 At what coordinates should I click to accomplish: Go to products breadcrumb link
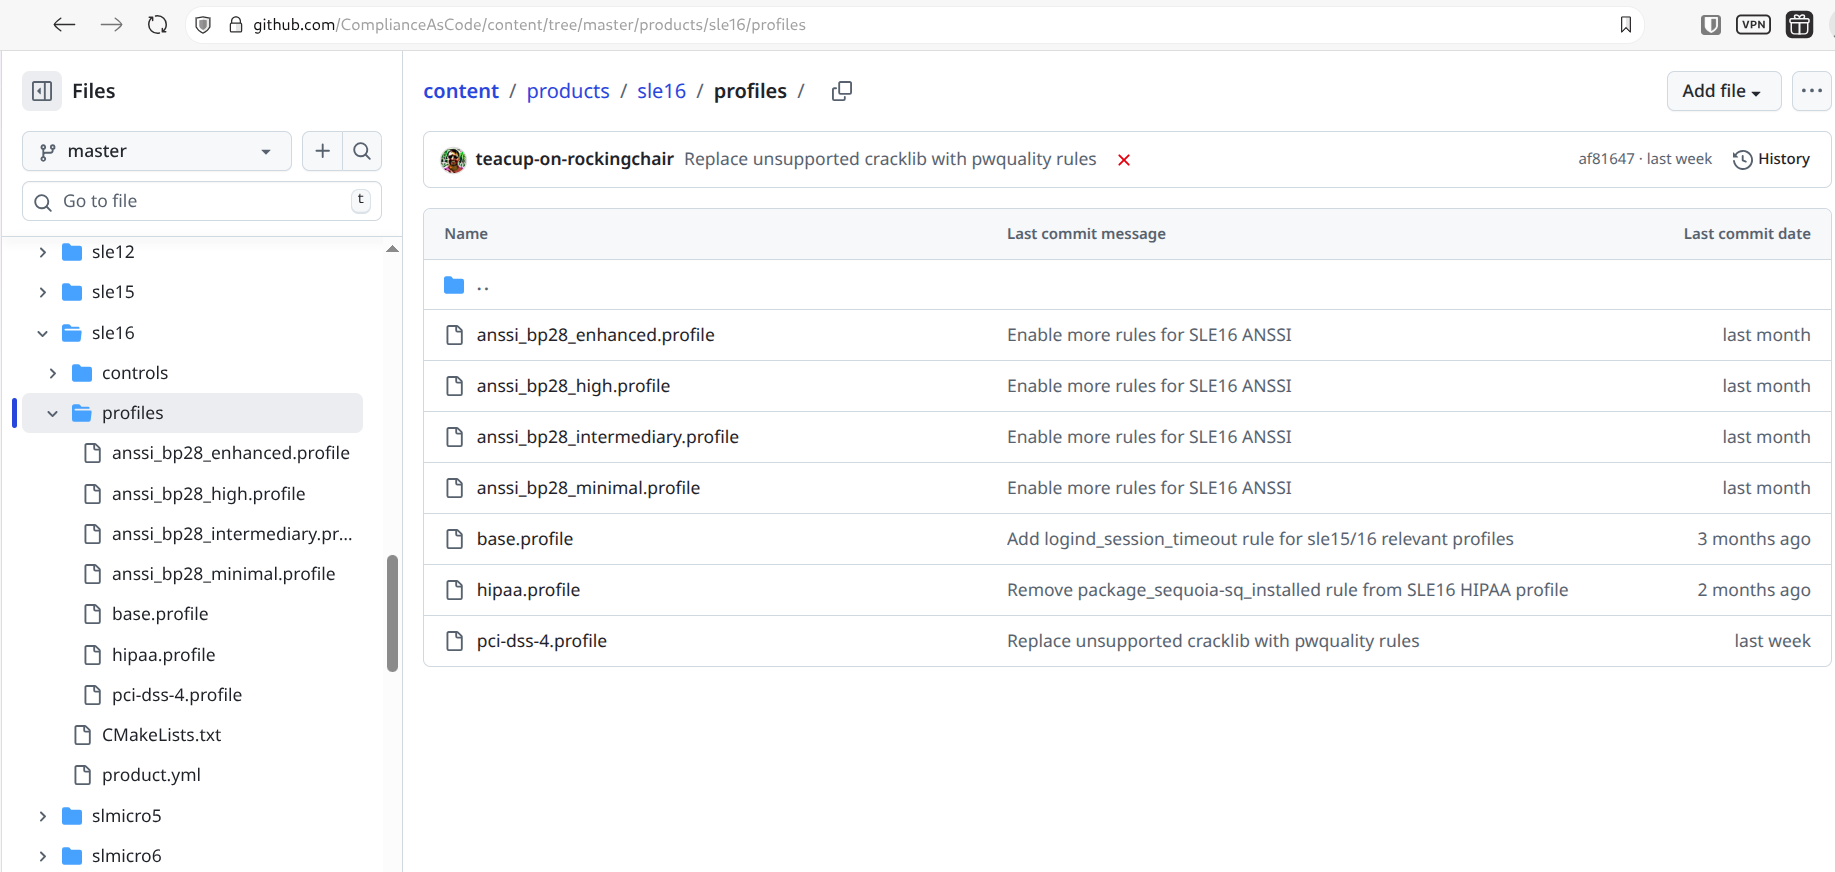click(x=568, y=91)
